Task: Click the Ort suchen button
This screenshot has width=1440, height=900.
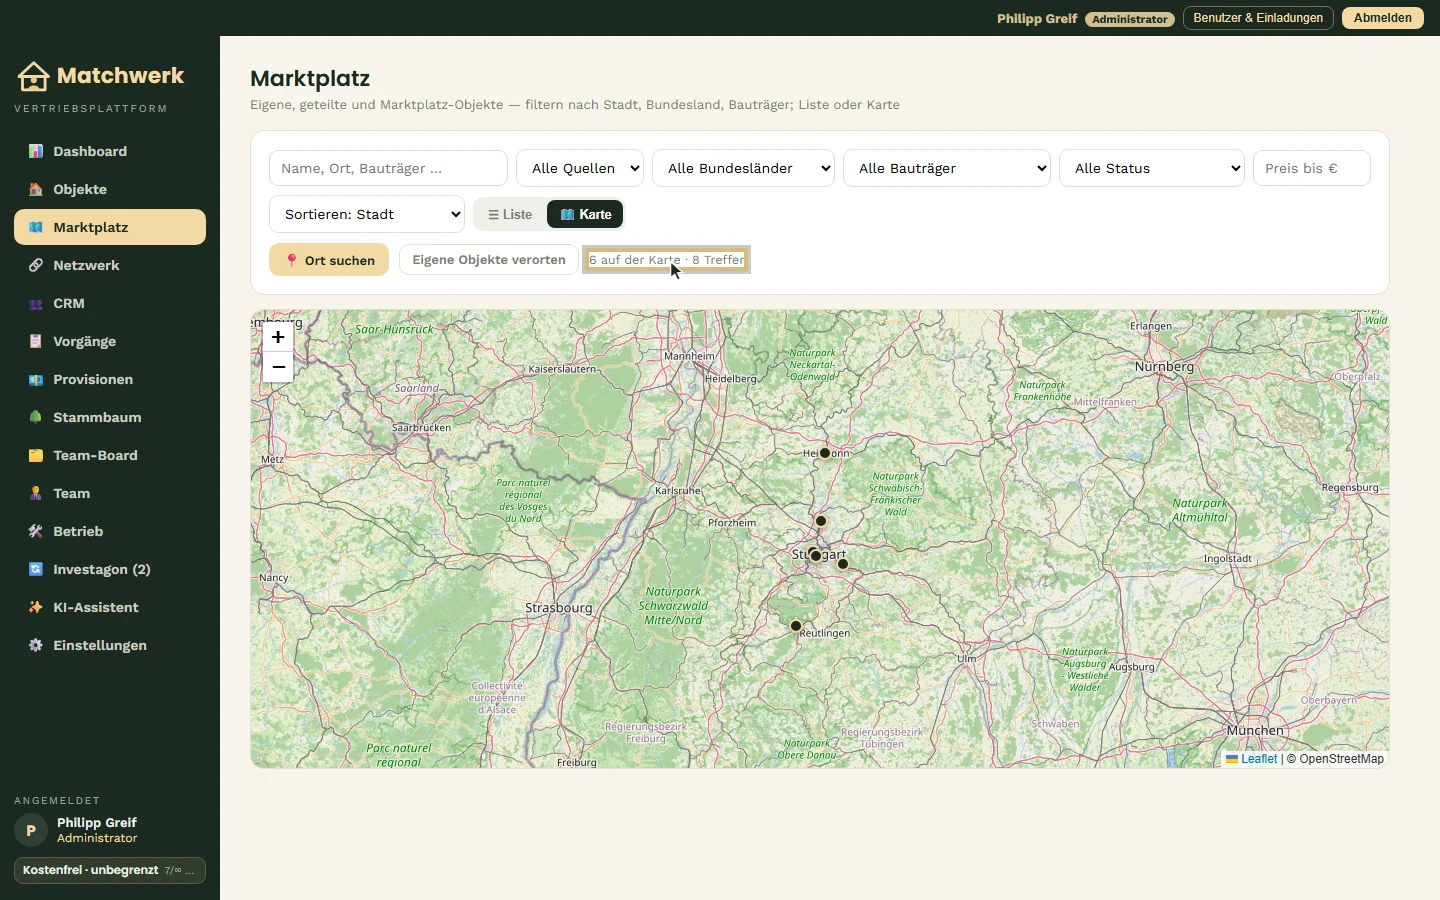Action: (329, 260)
